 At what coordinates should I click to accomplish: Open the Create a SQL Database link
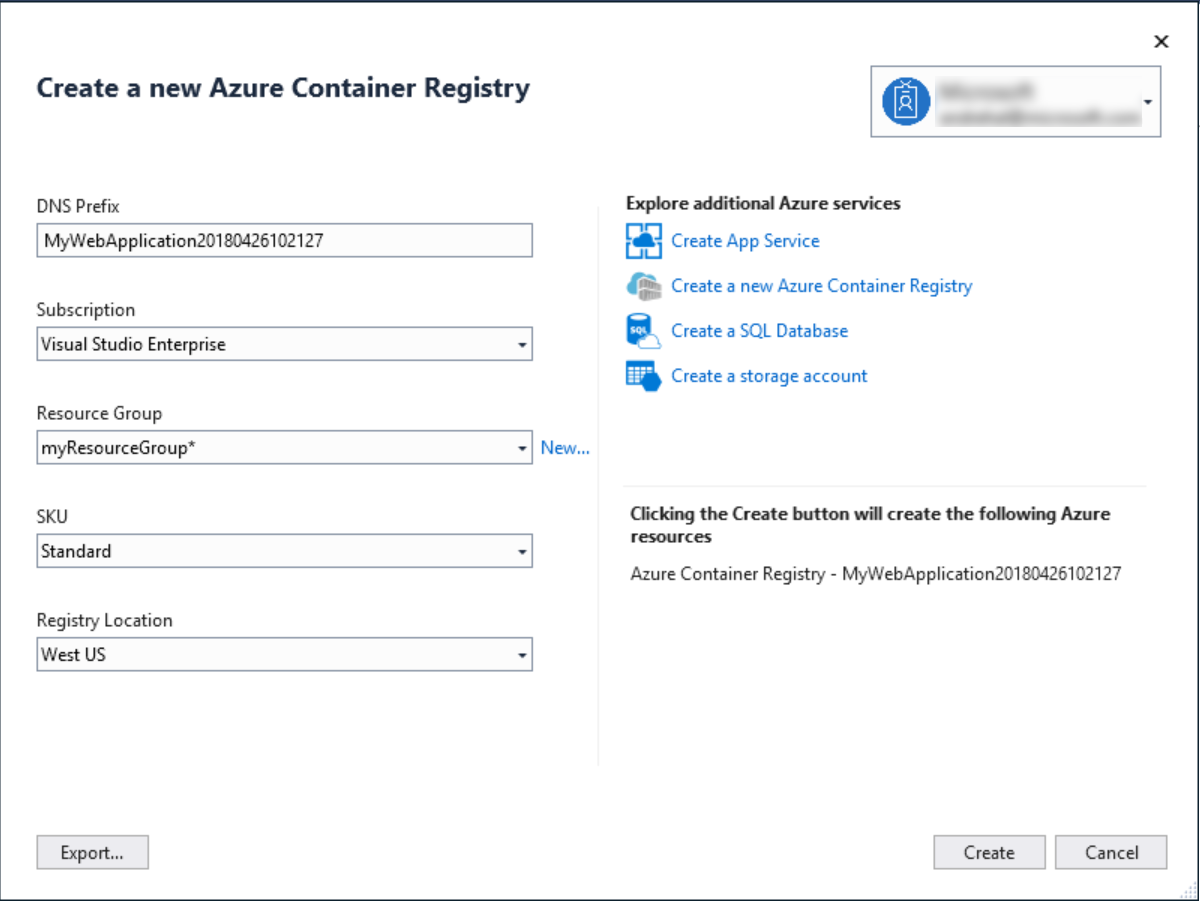[x=760, y=331]
